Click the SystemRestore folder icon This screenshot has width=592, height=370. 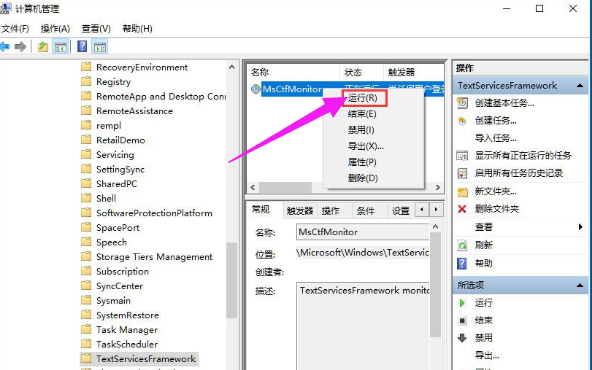[x=86, y=314]
